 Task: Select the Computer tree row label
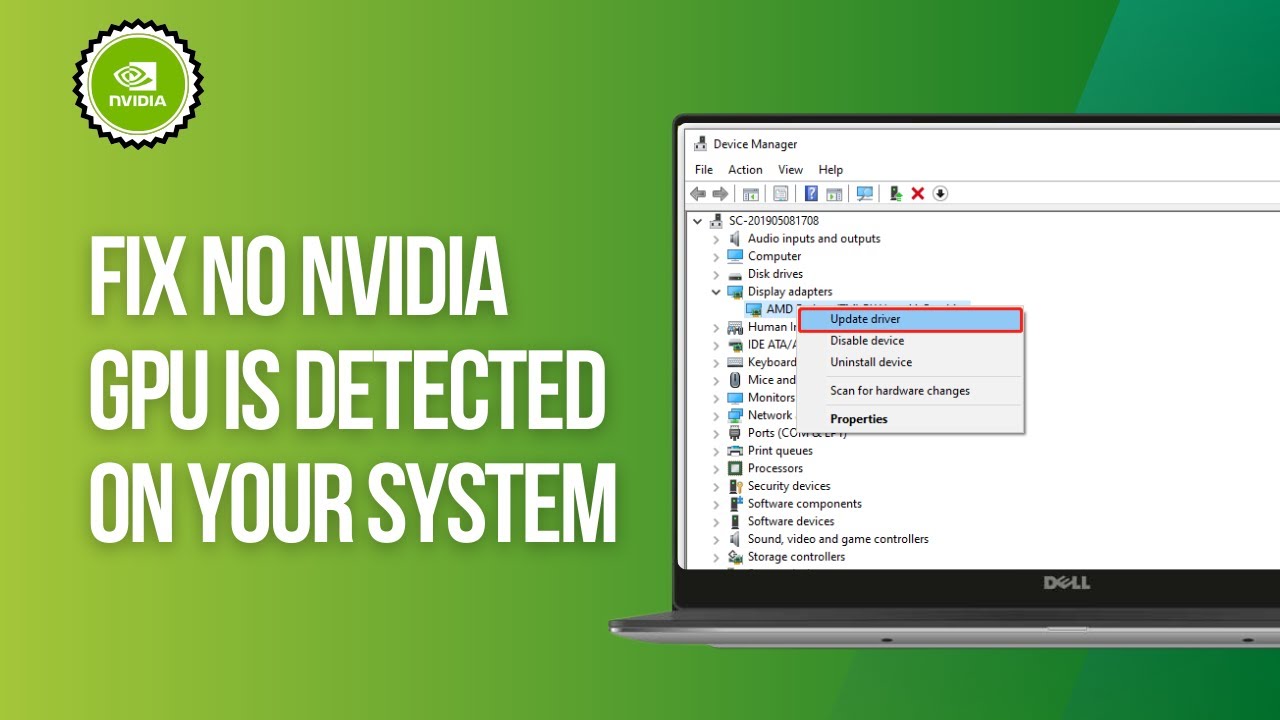tap(774, 256)
